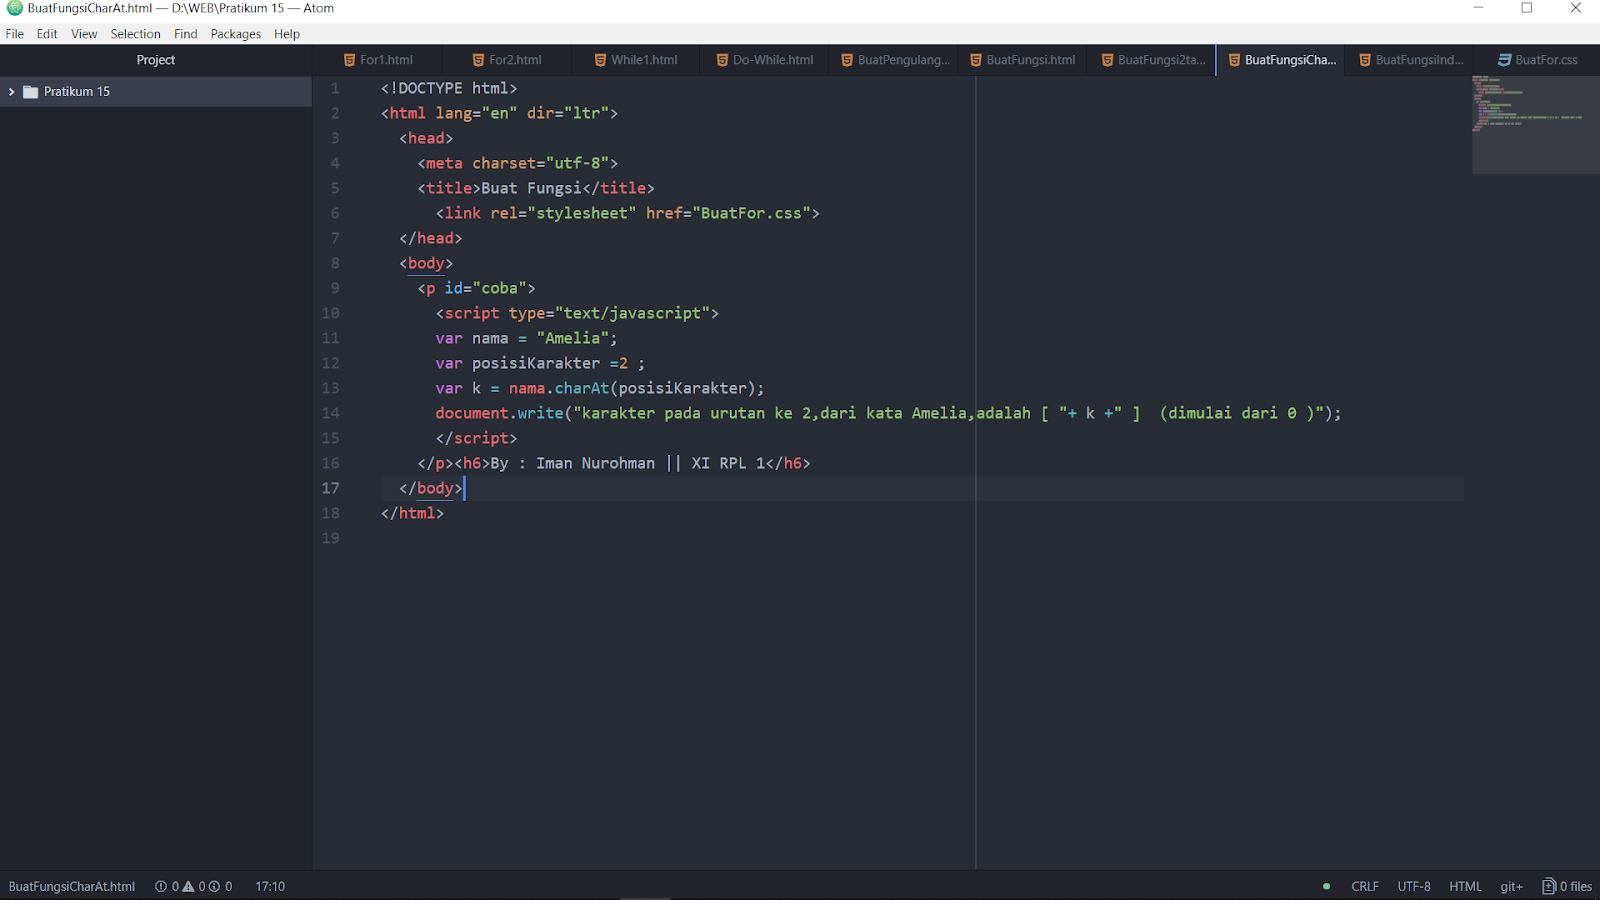This screenshot has width=1600, height=900.
Task: Click the error count icon in the status bar
Action: 161,886
